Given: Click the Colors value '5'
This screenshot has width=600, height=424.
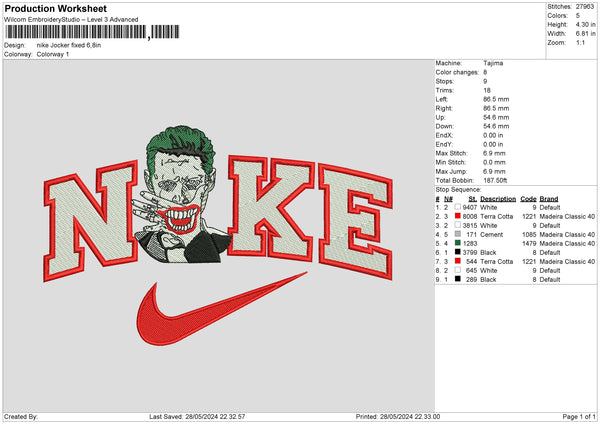Looking at the screenshot, I should [578, 16].
